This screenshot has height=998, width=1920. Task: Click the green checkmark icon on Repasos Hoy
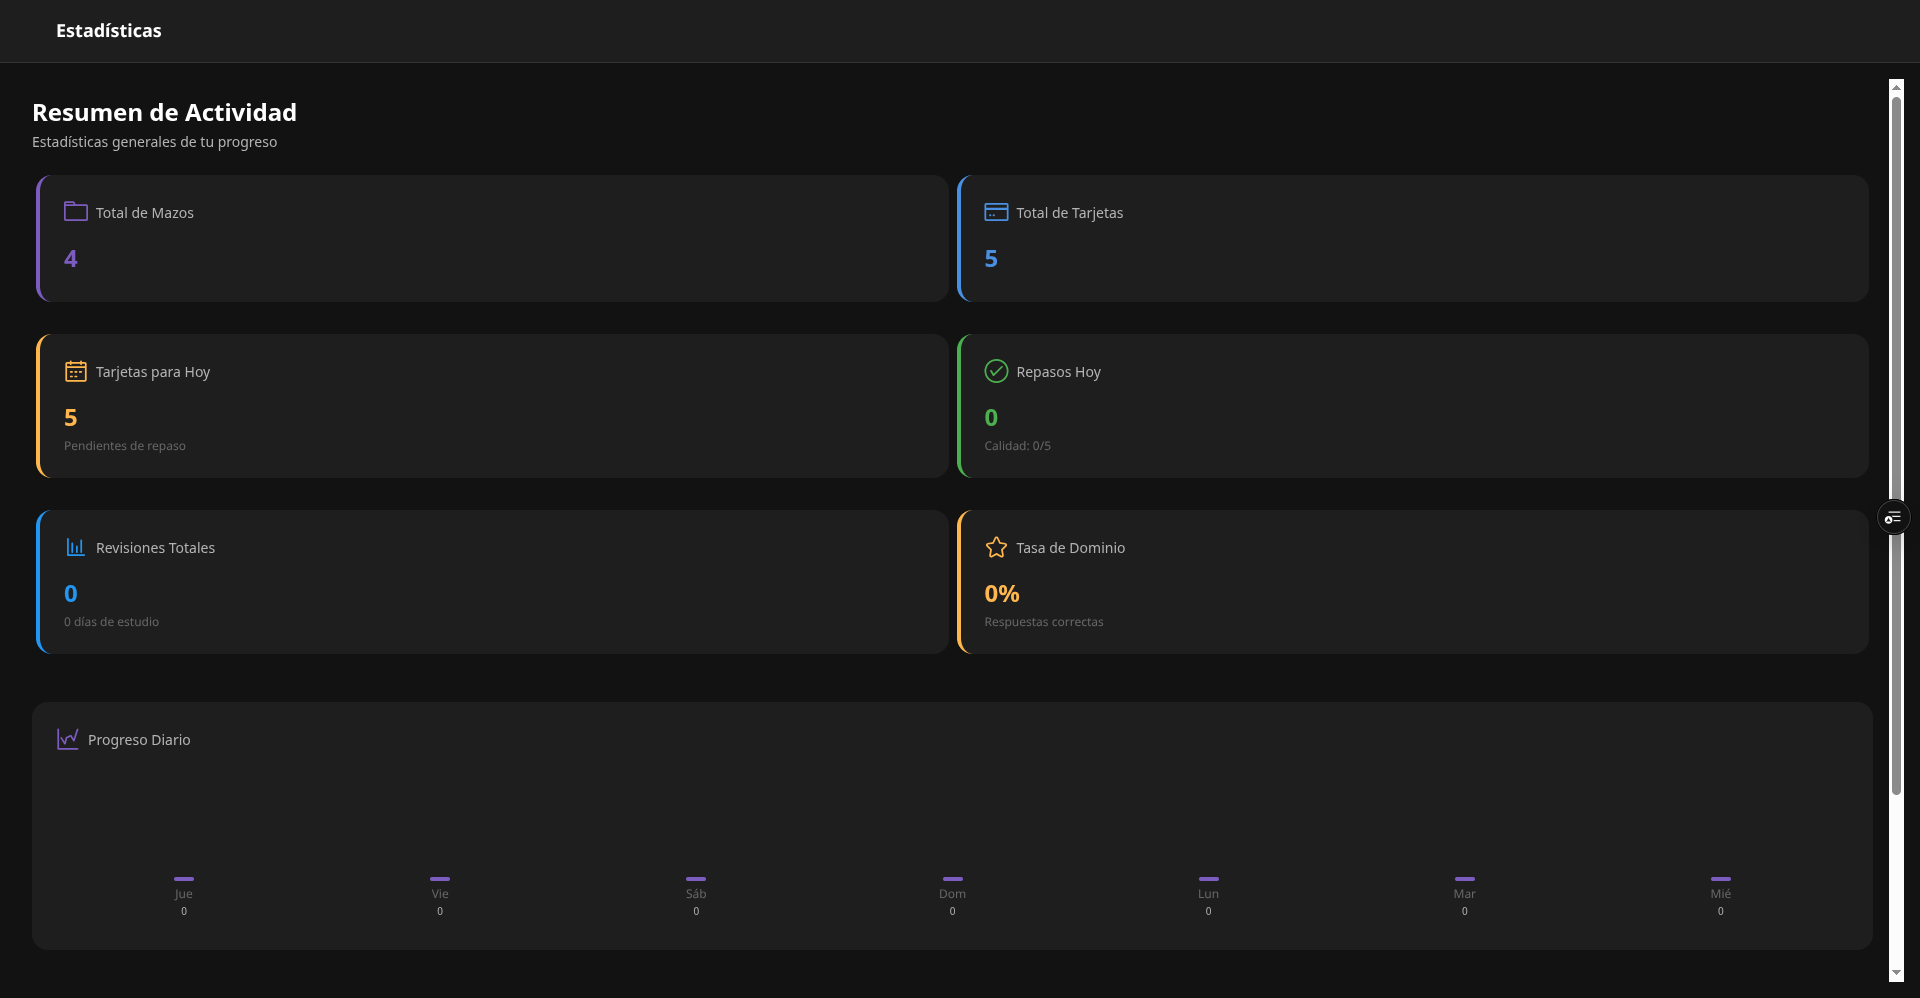pyautogui.click(x=995, y=370)
